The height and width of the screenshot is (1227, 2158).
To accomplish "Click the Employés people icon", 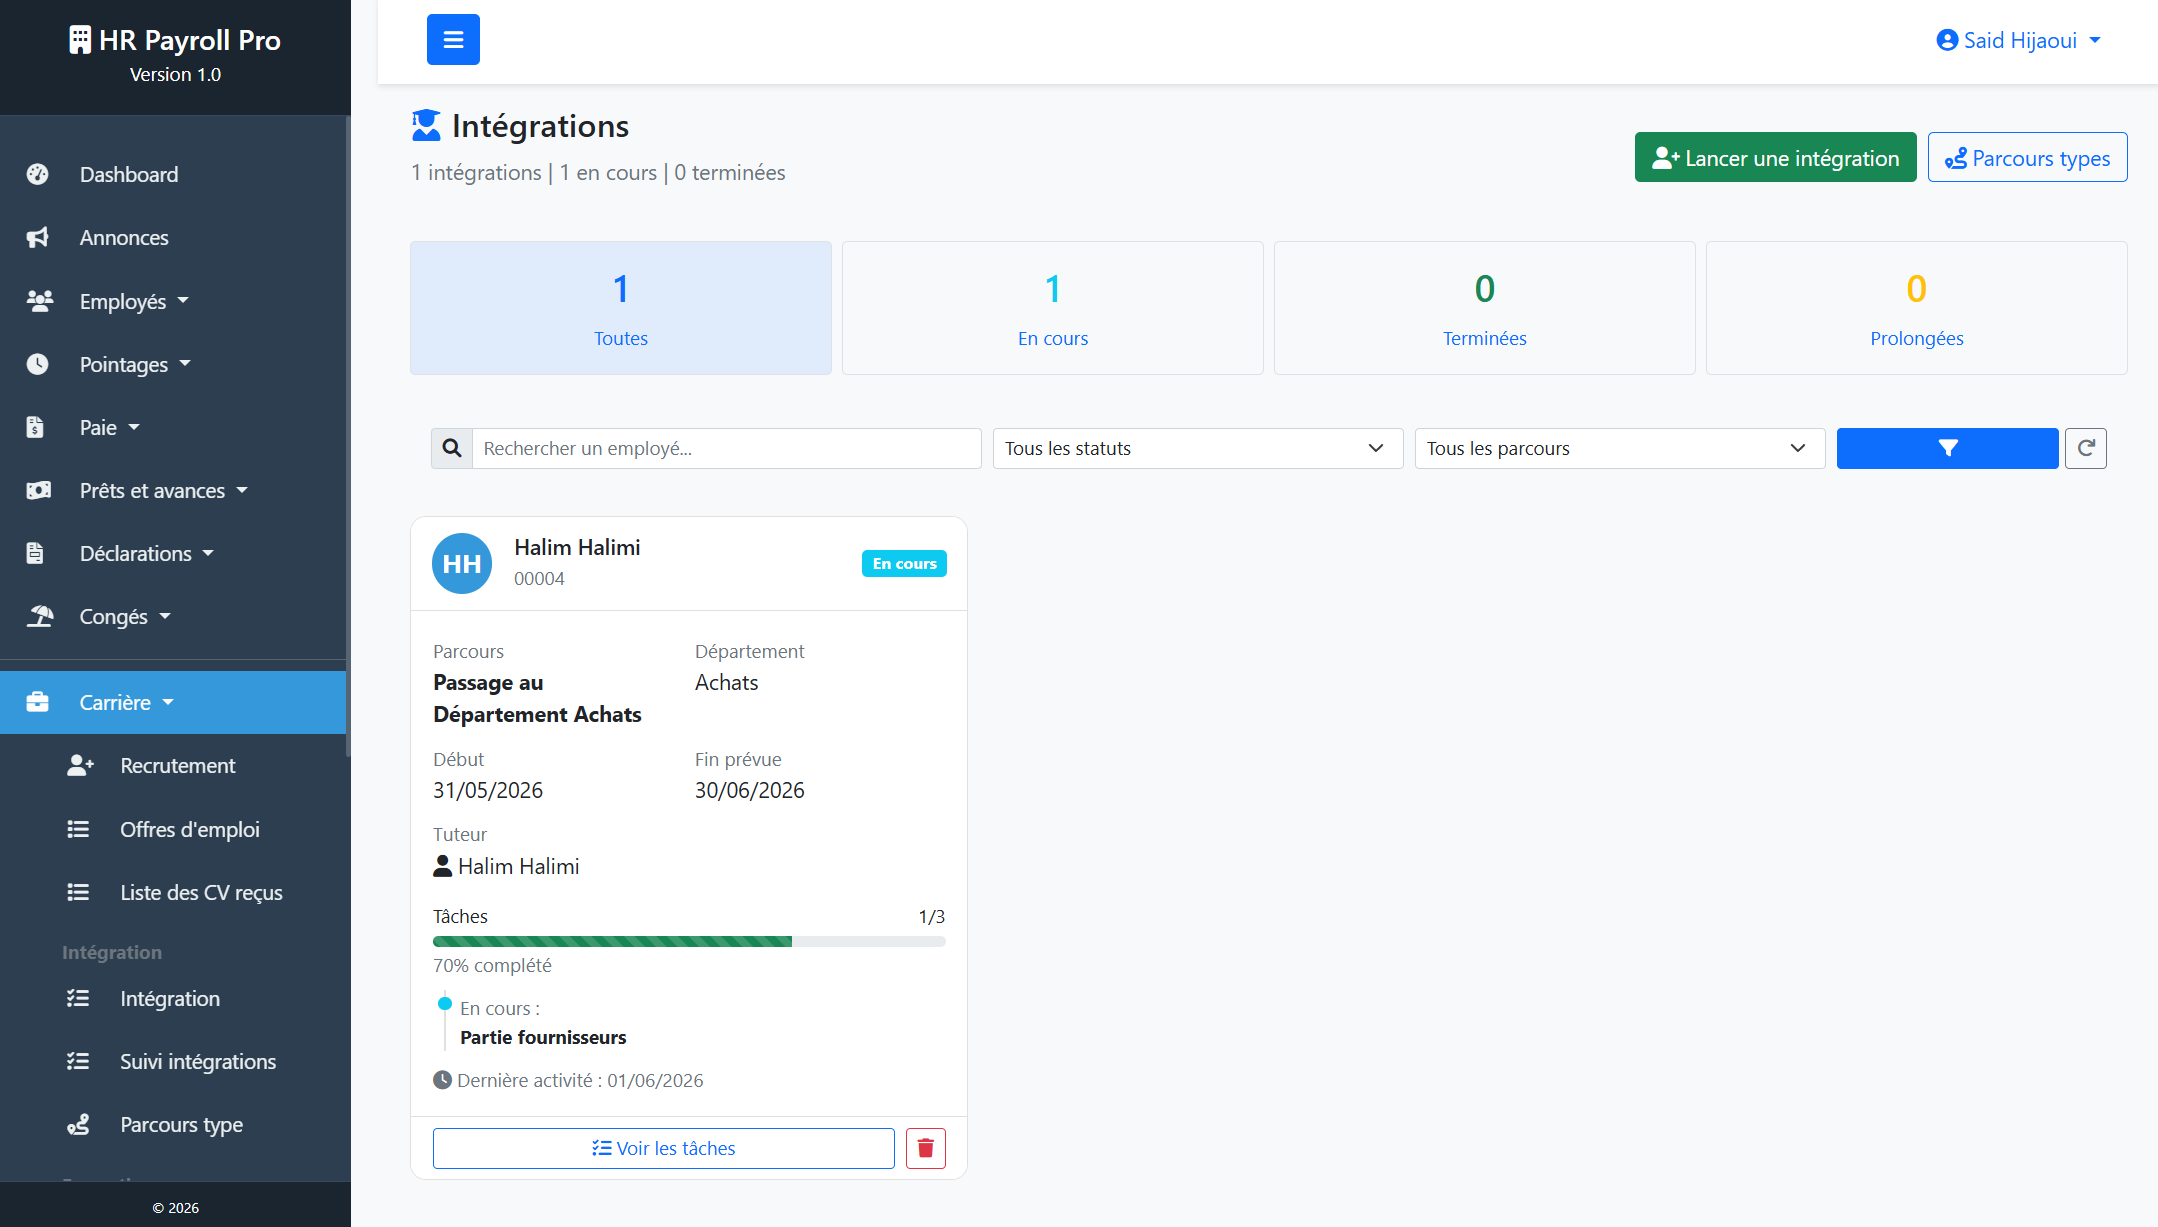I will click(x=39, y=301).
